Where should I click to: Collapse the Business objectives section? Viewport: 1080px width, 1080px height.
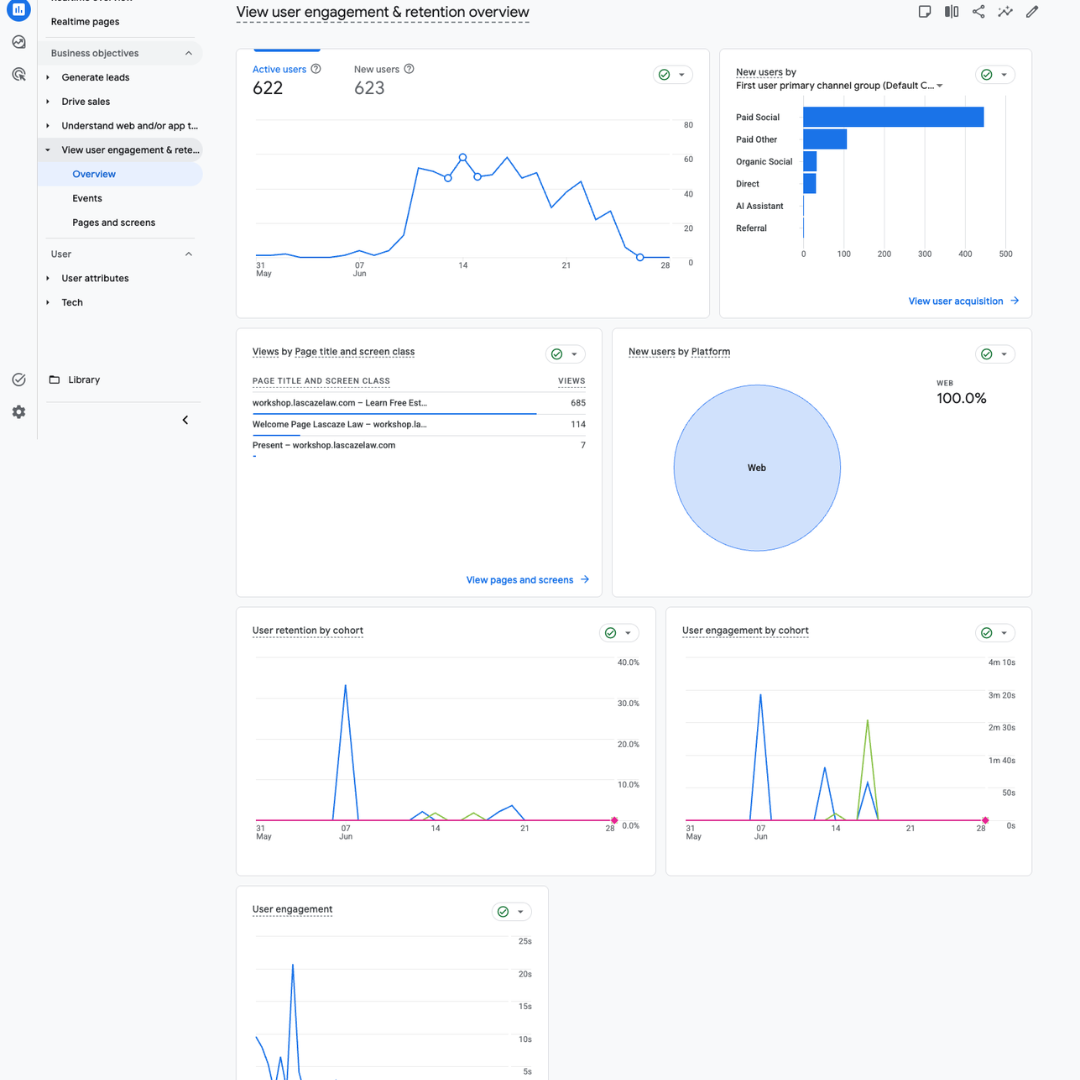point(189,53)
